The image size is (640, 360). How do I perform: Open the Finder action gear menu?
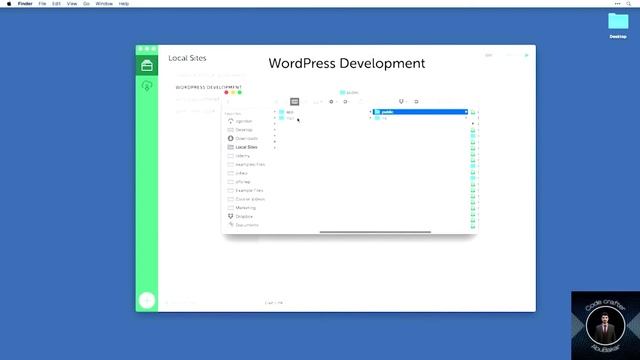pos(331,102)
